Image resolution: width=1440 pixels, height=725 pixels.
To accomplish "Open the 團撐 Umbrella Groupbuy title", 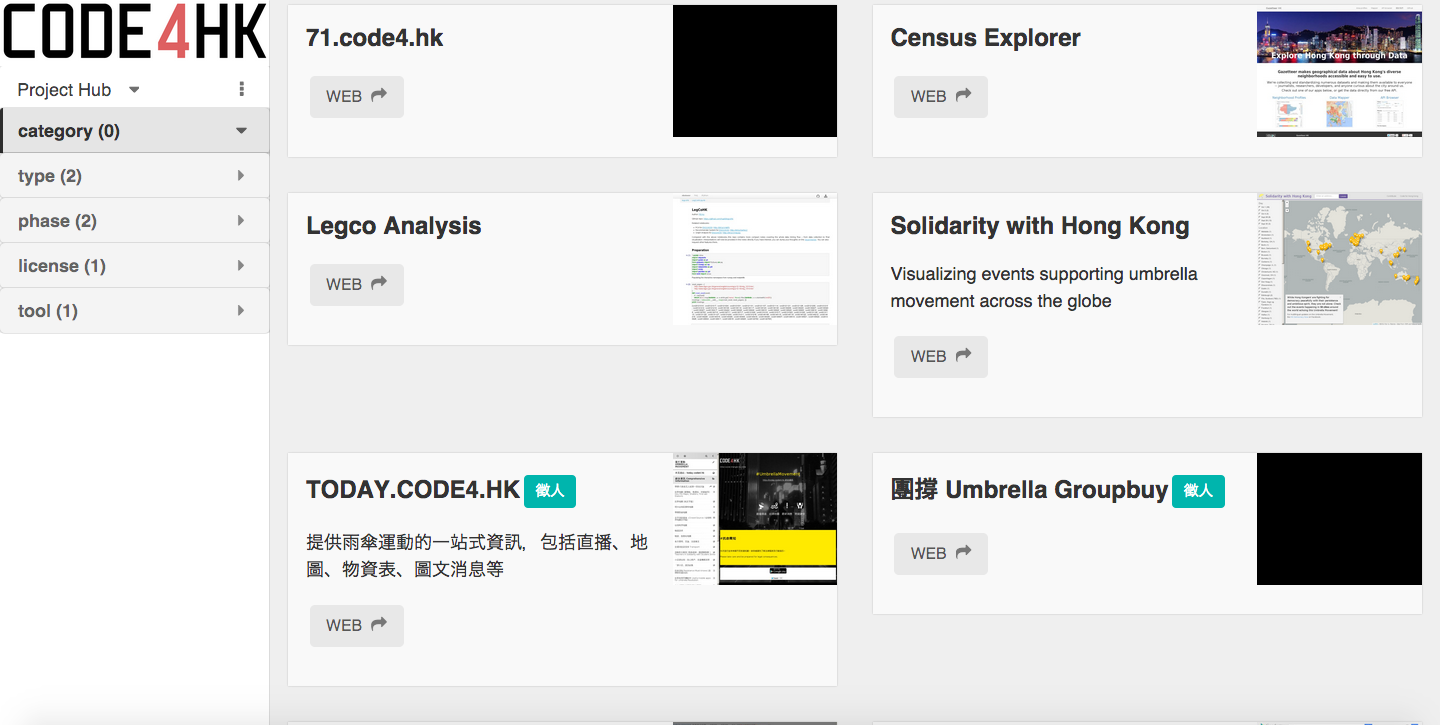I will [1029, 490].
